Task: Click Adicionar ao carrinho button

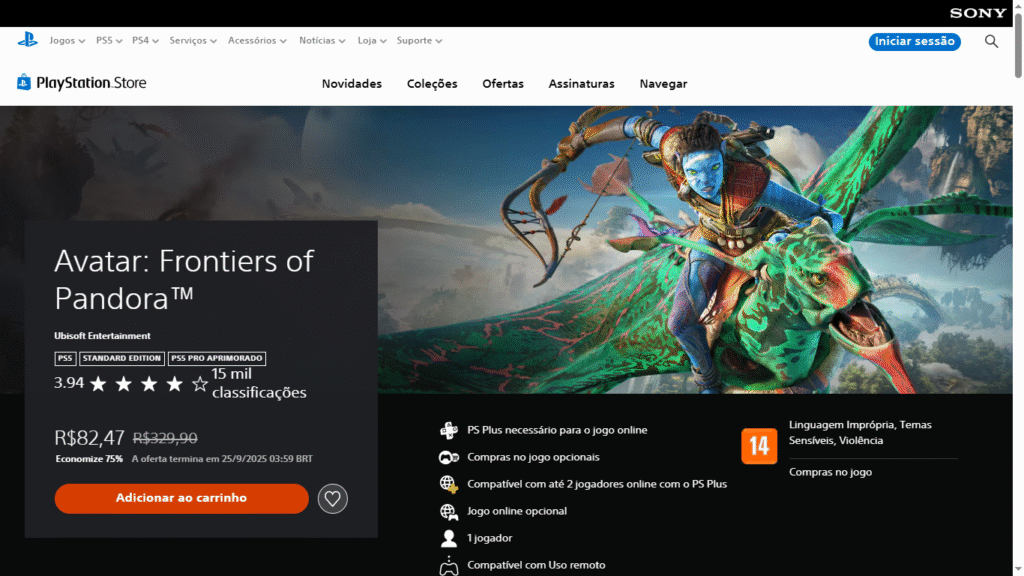Action: pyautogui.click(x=182, y=498)
